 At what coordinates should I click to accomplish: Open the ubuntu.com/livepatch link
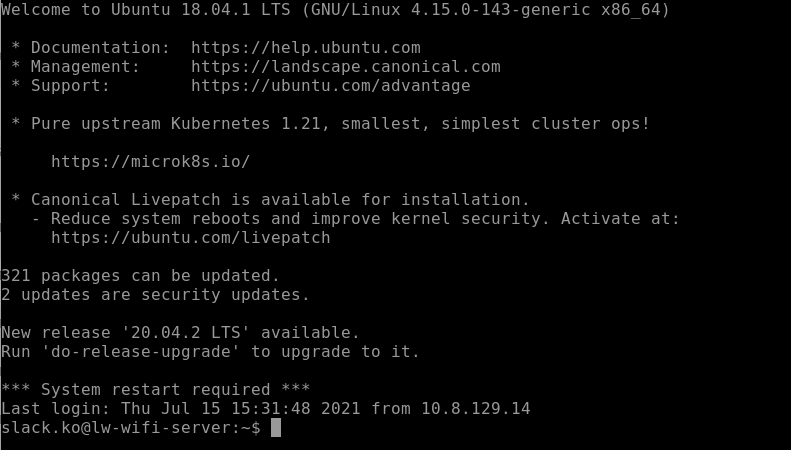[191, 238]
